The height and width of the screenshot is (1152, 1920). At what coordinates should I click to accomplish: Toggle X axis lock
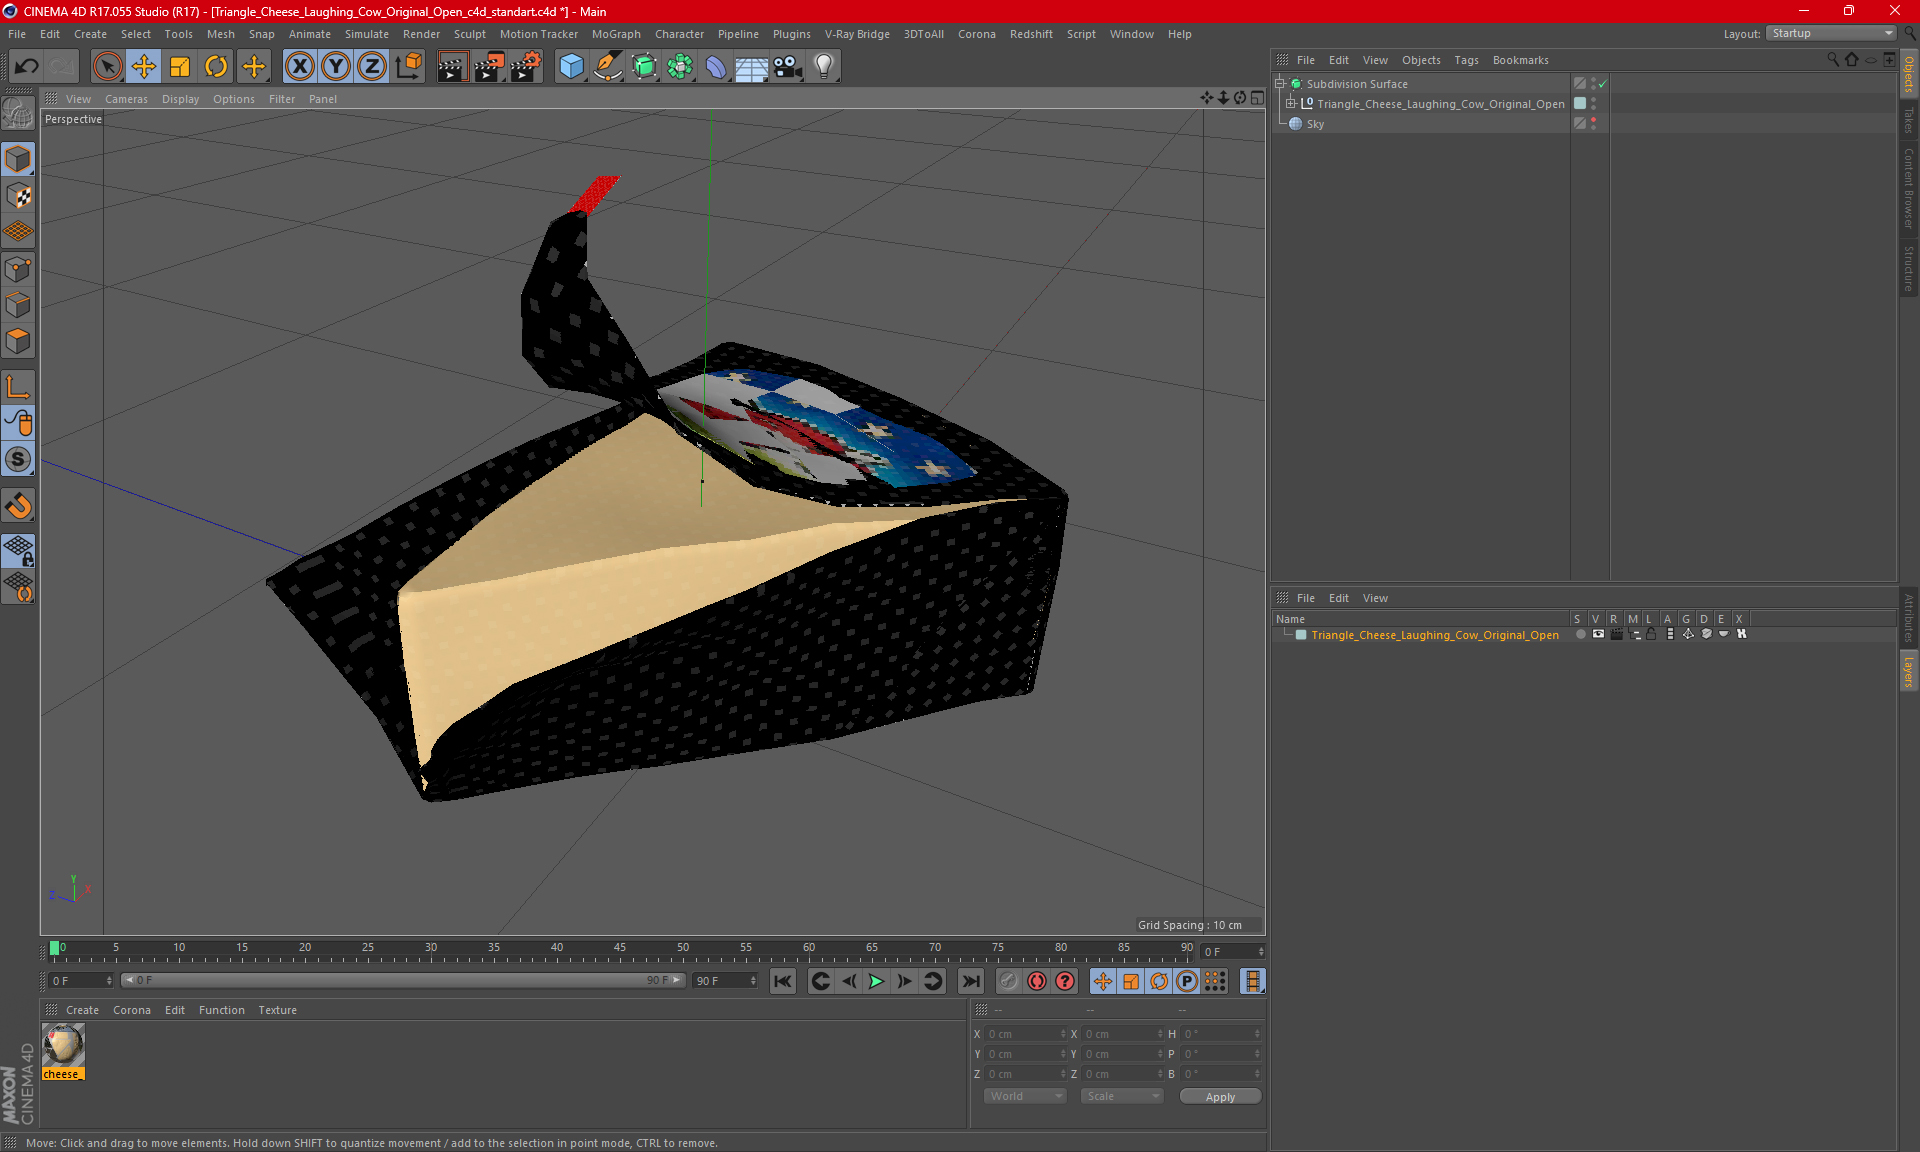tap(299, 67)
